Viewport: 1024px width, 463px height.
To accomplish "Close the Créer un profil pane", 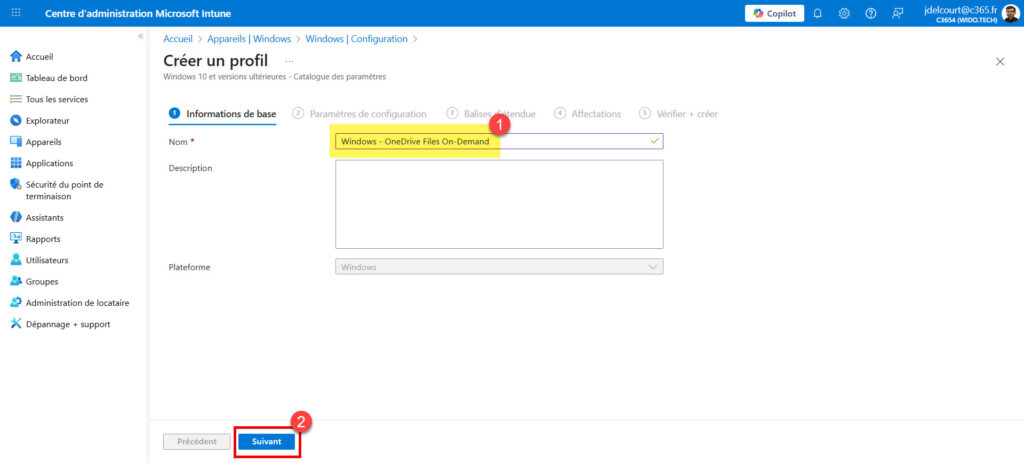I will click(1000, 62).
